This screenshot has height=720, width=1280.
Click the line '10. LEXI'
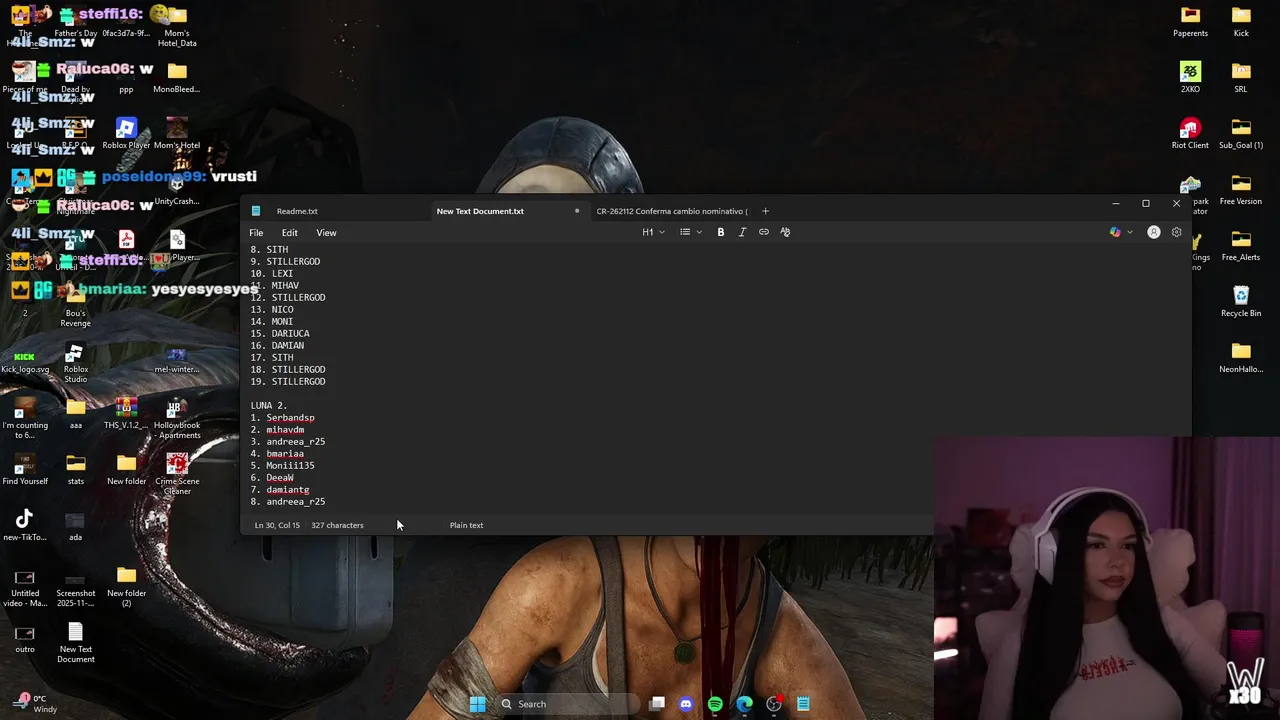(272, 274)
